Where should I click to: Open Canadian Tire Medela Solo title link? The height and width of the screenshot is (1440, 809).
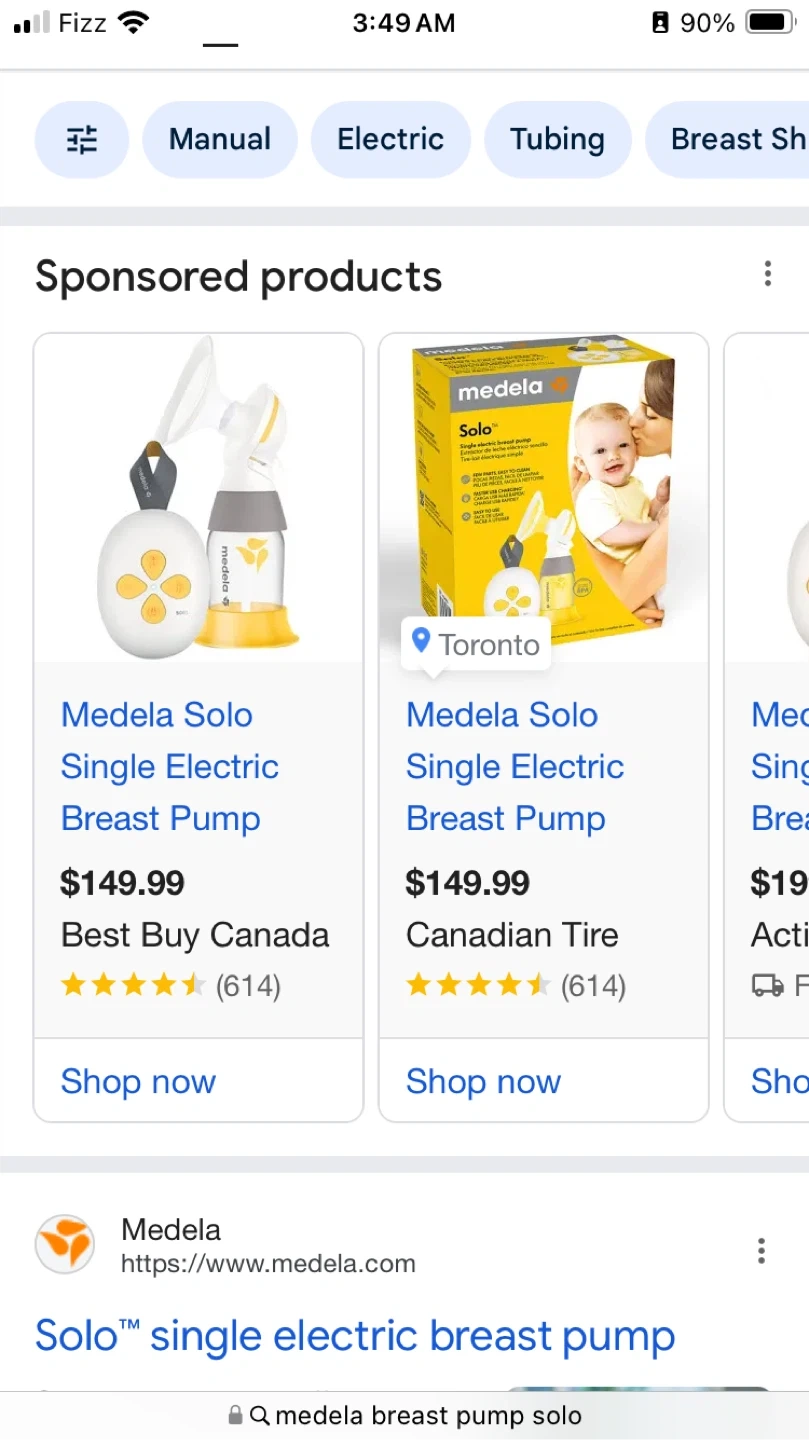point(515,766)
